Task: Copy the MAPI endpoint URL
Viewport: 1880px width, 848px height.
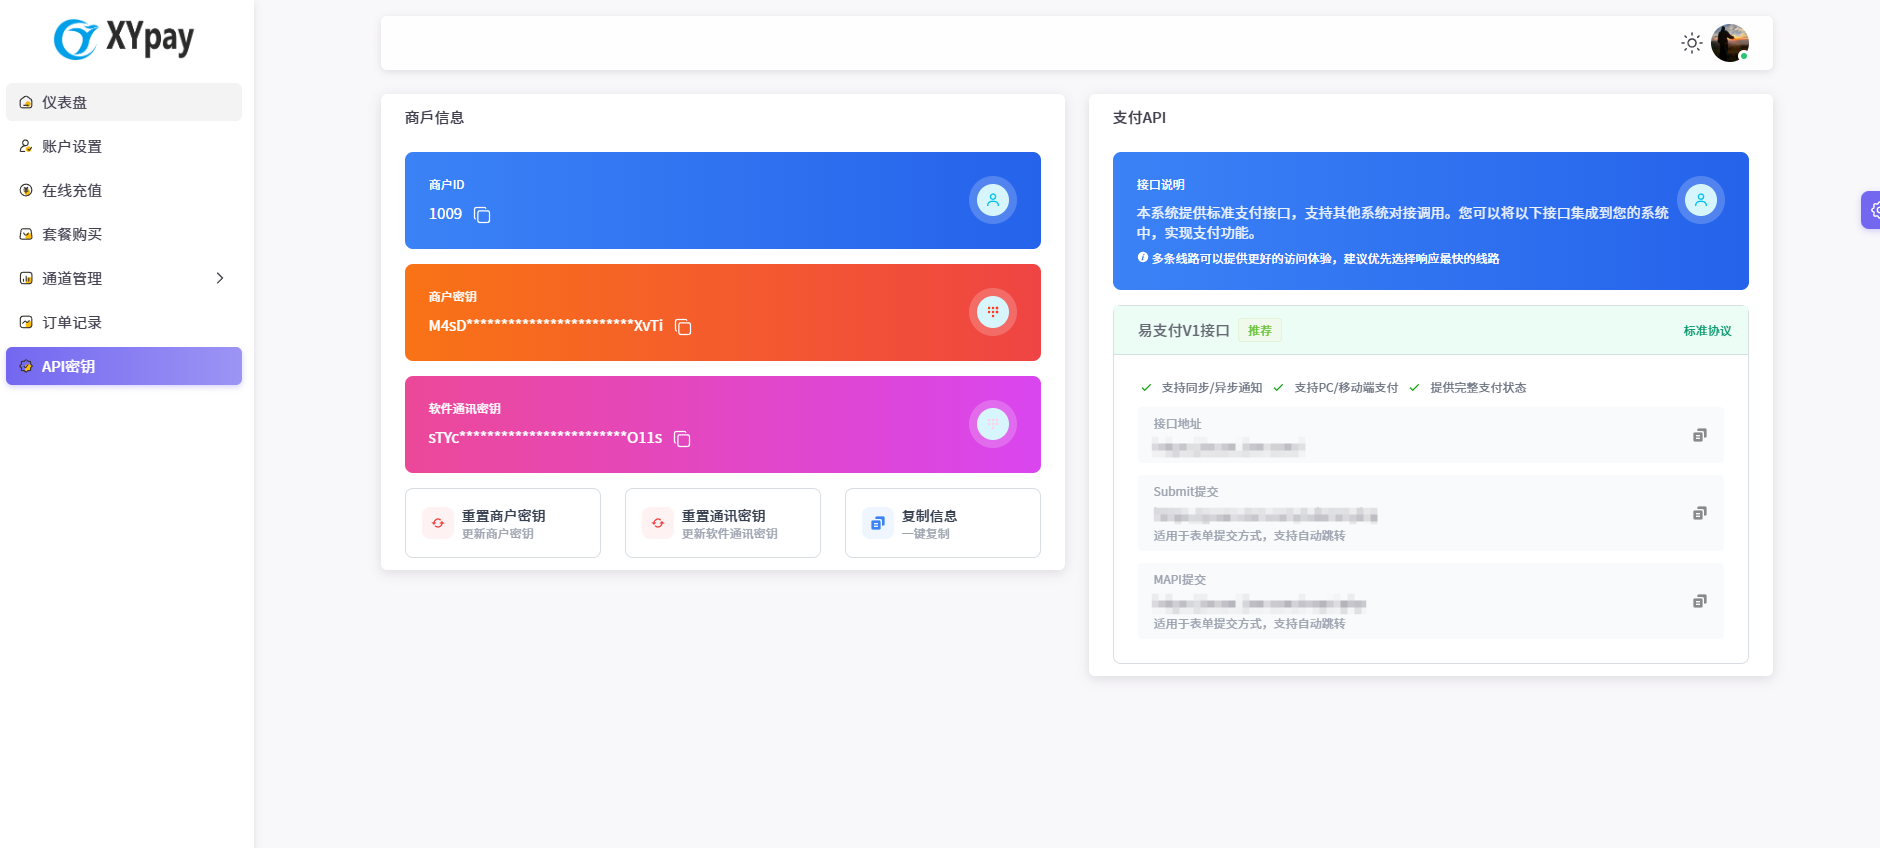Action: [x=1699, y=601]
